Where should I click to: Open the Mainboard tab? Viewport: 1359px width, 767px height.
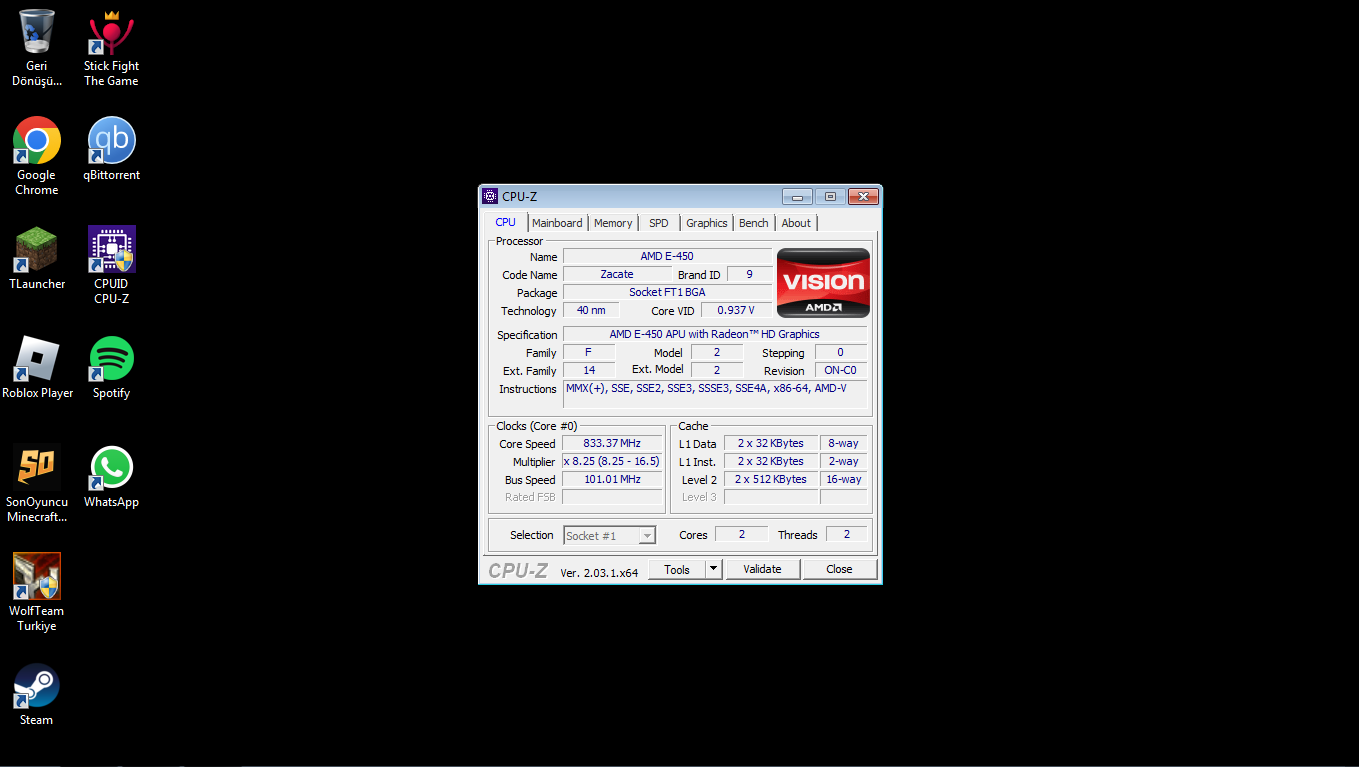click(x=557, y=223)
